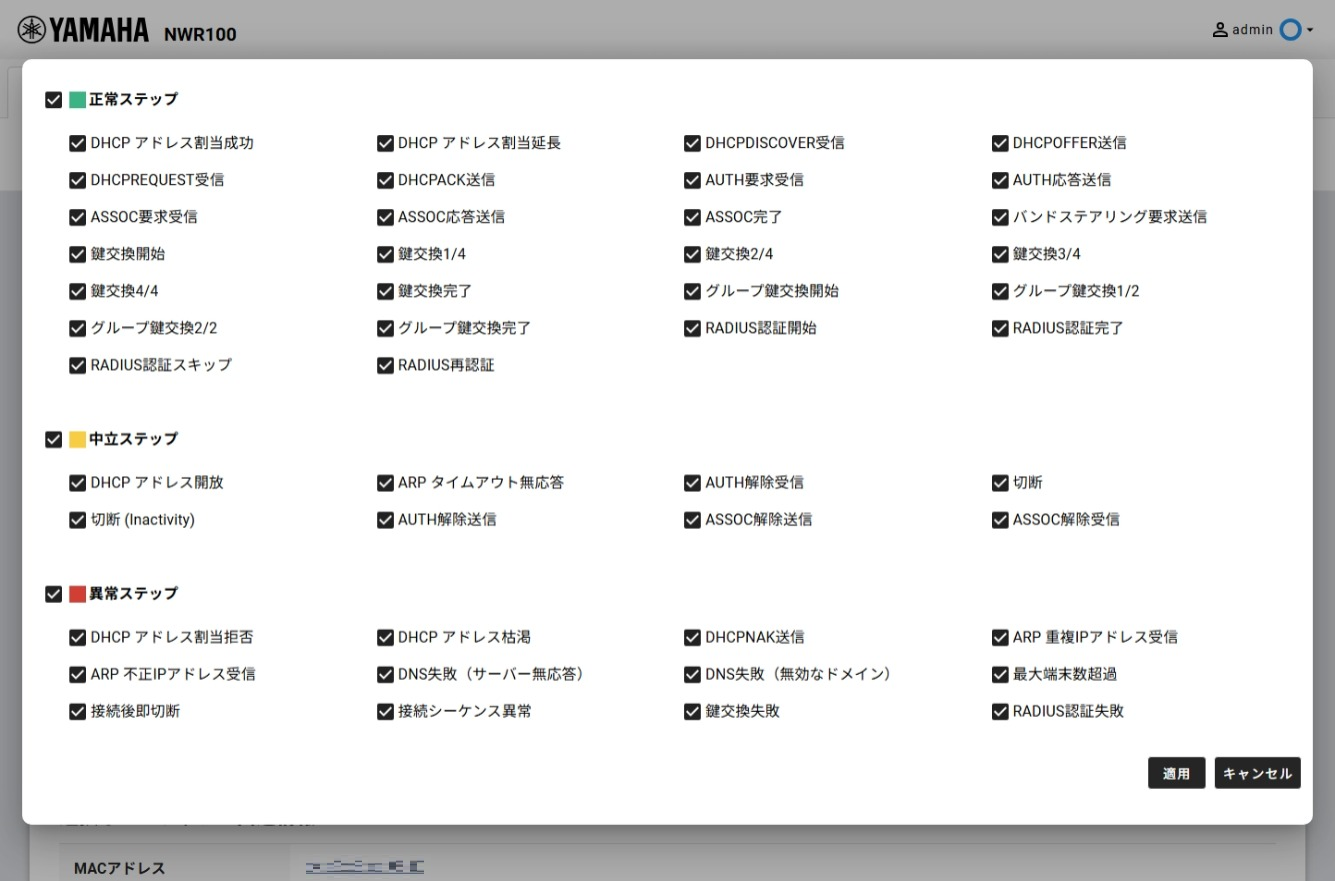Uncheck the RADIUS再認証 checkbox
Viewport: 1335px width, 881px height.
[385, 365]
